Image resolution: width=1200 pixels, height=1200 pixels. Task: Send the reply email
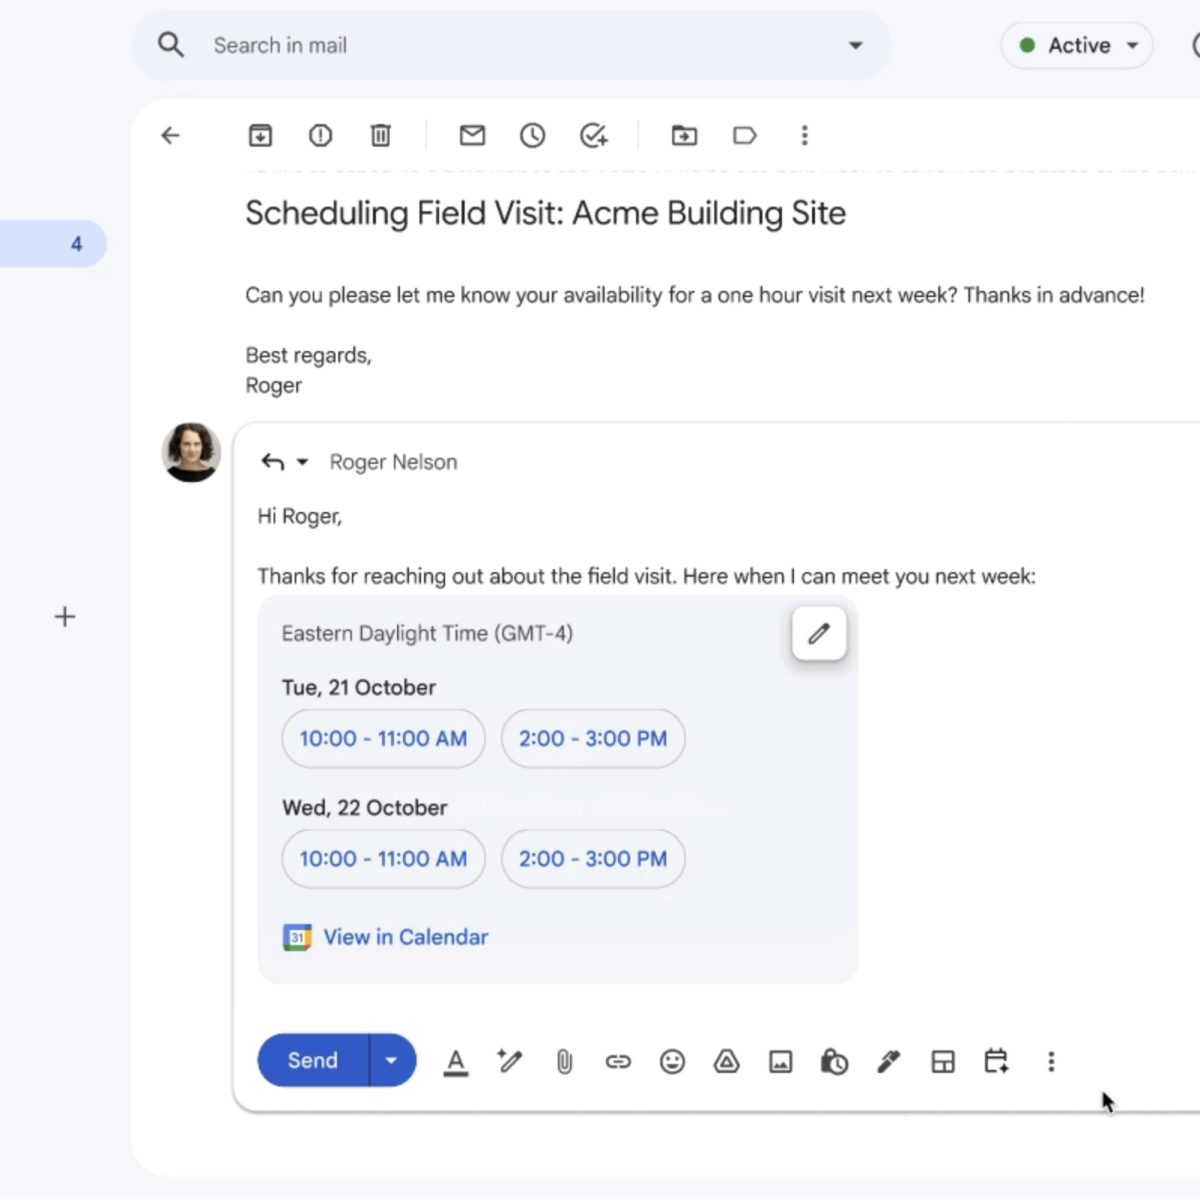pyautogui.click(x=313, y=1060)
